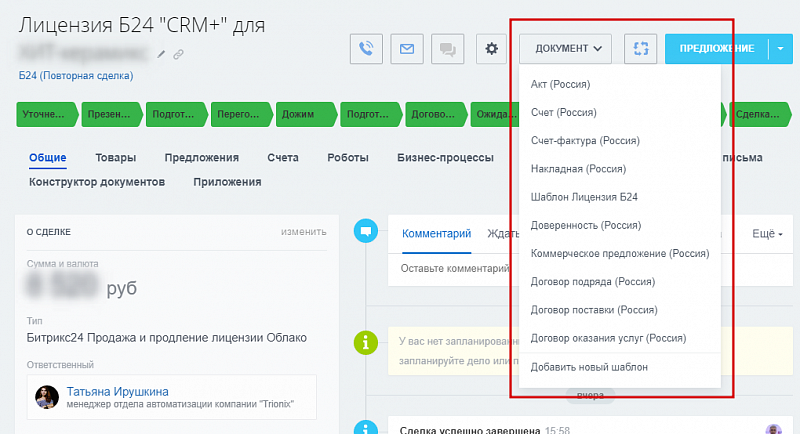
Task: Open the ПРЕДЛОЖЕНИЕ button arrow dropdown
Action: [781, 49]
